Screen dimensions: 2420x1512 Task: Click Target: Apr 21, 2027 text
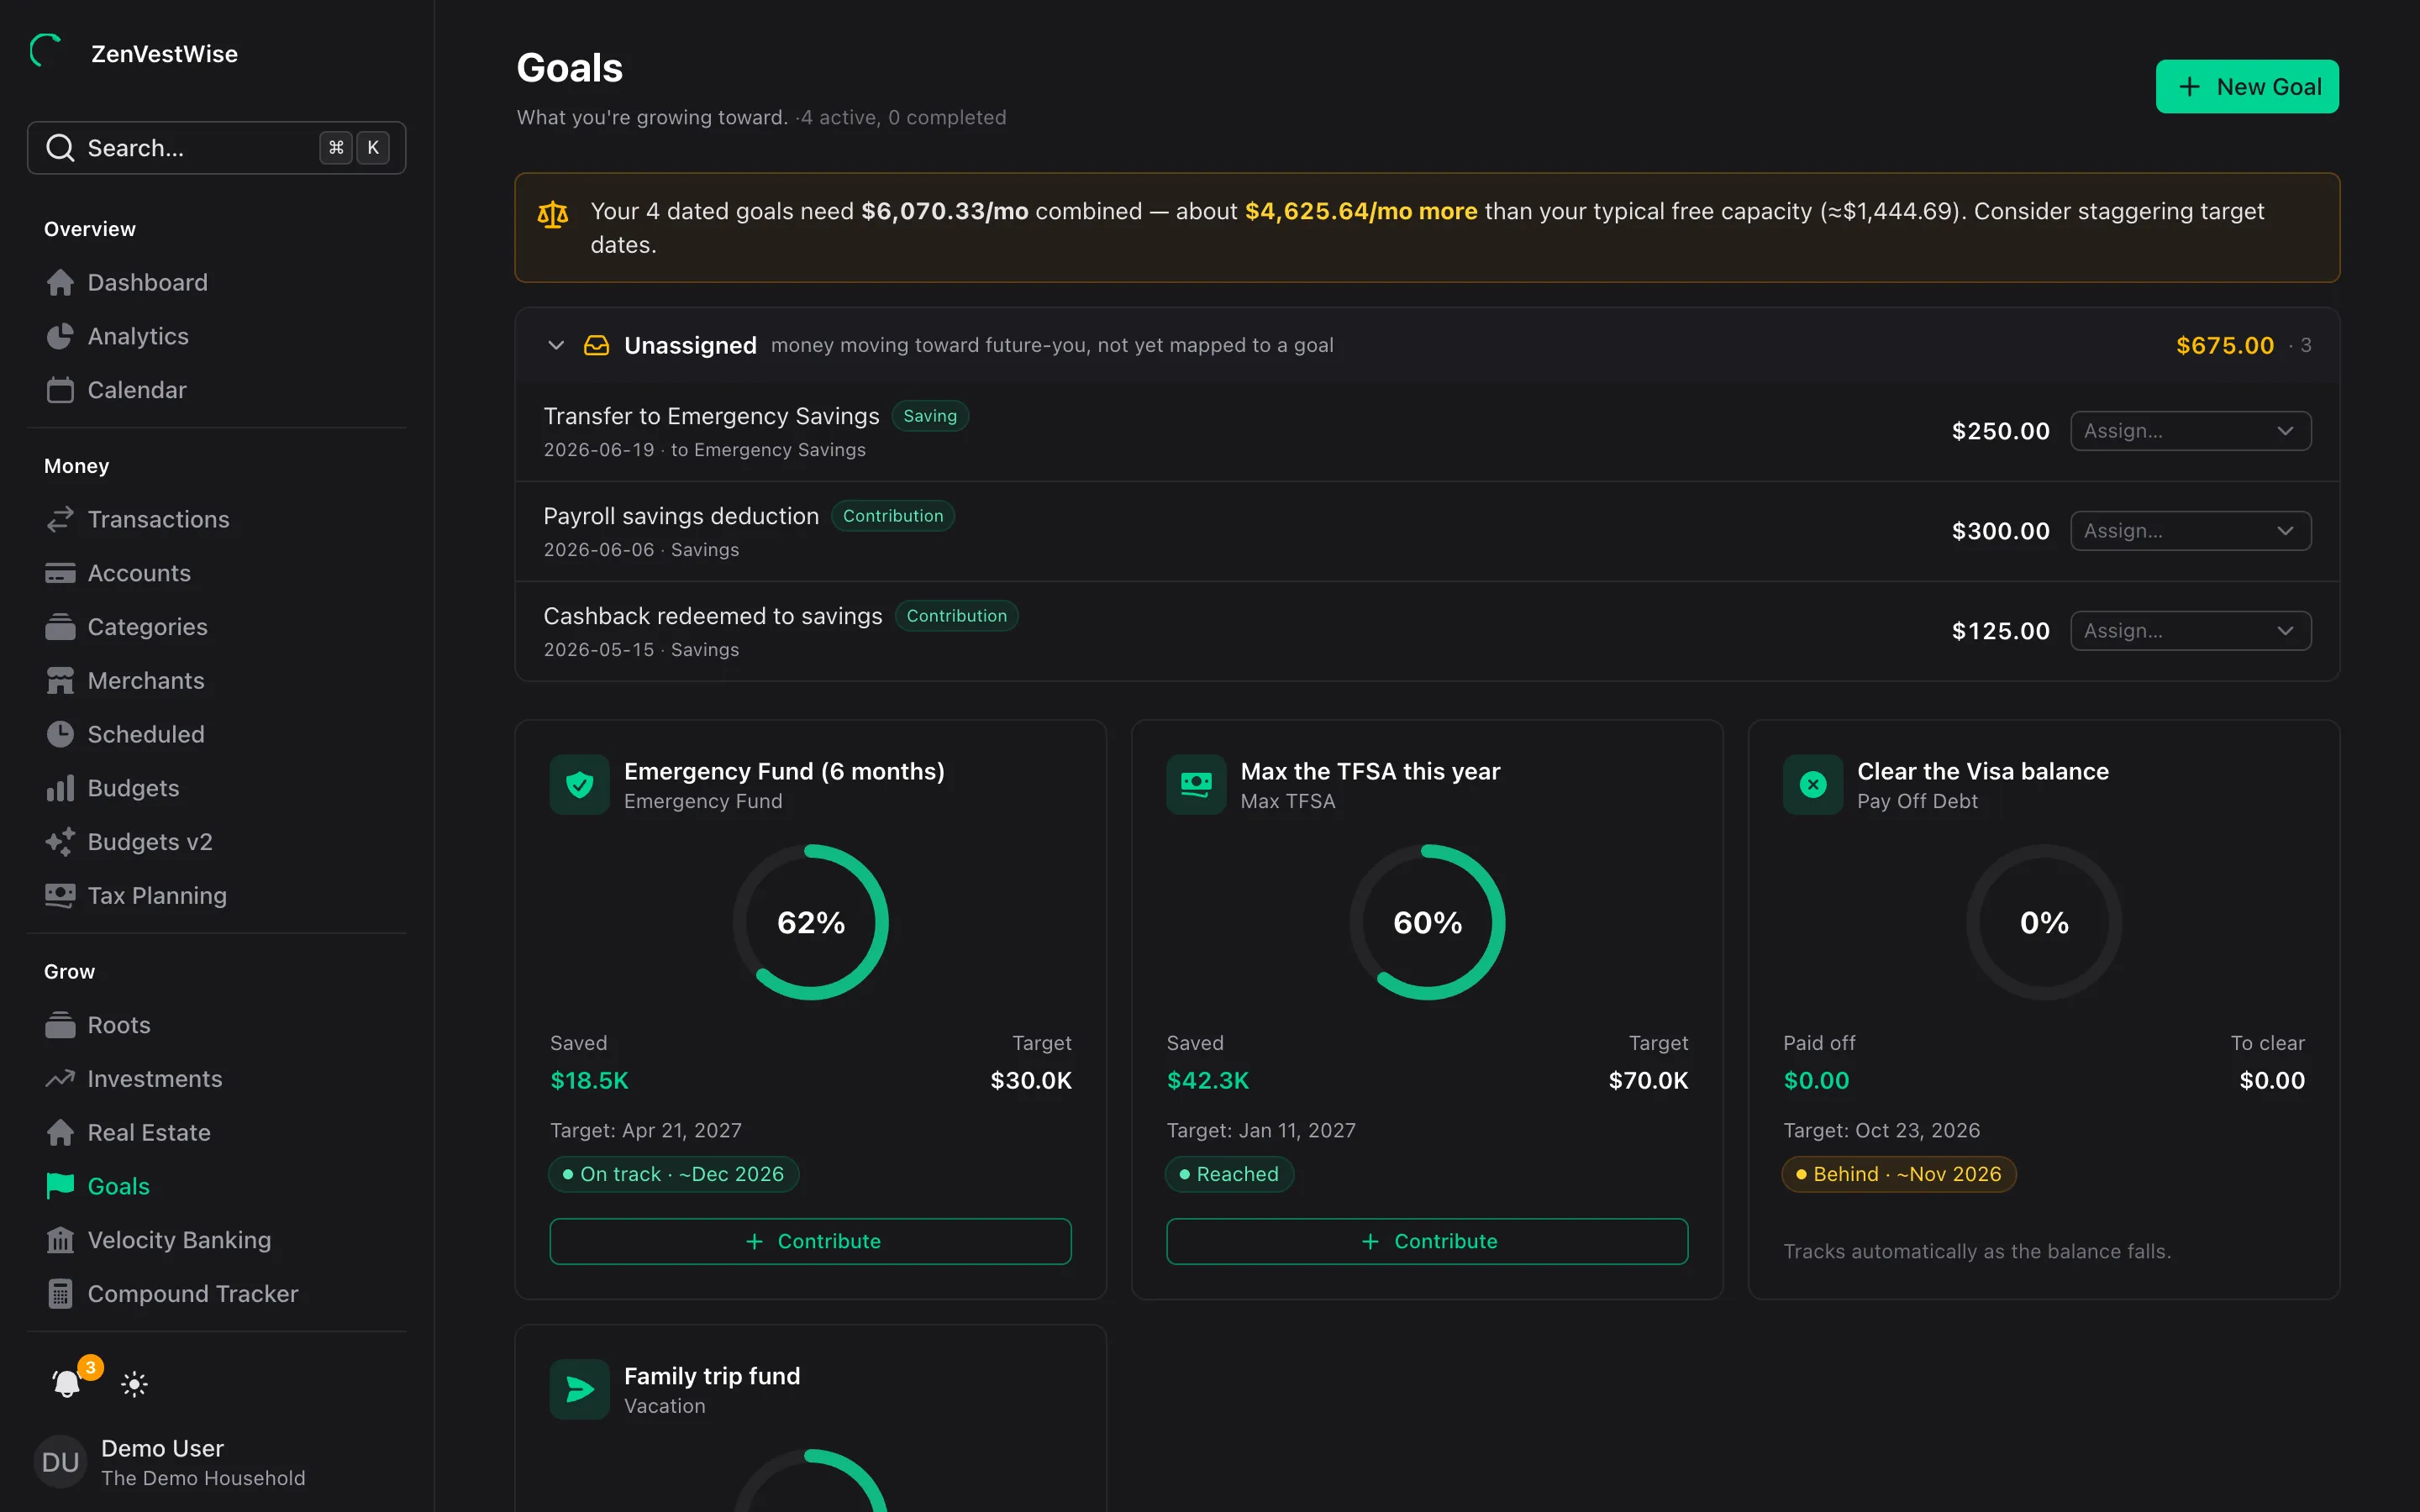[x=646, y=1130]
